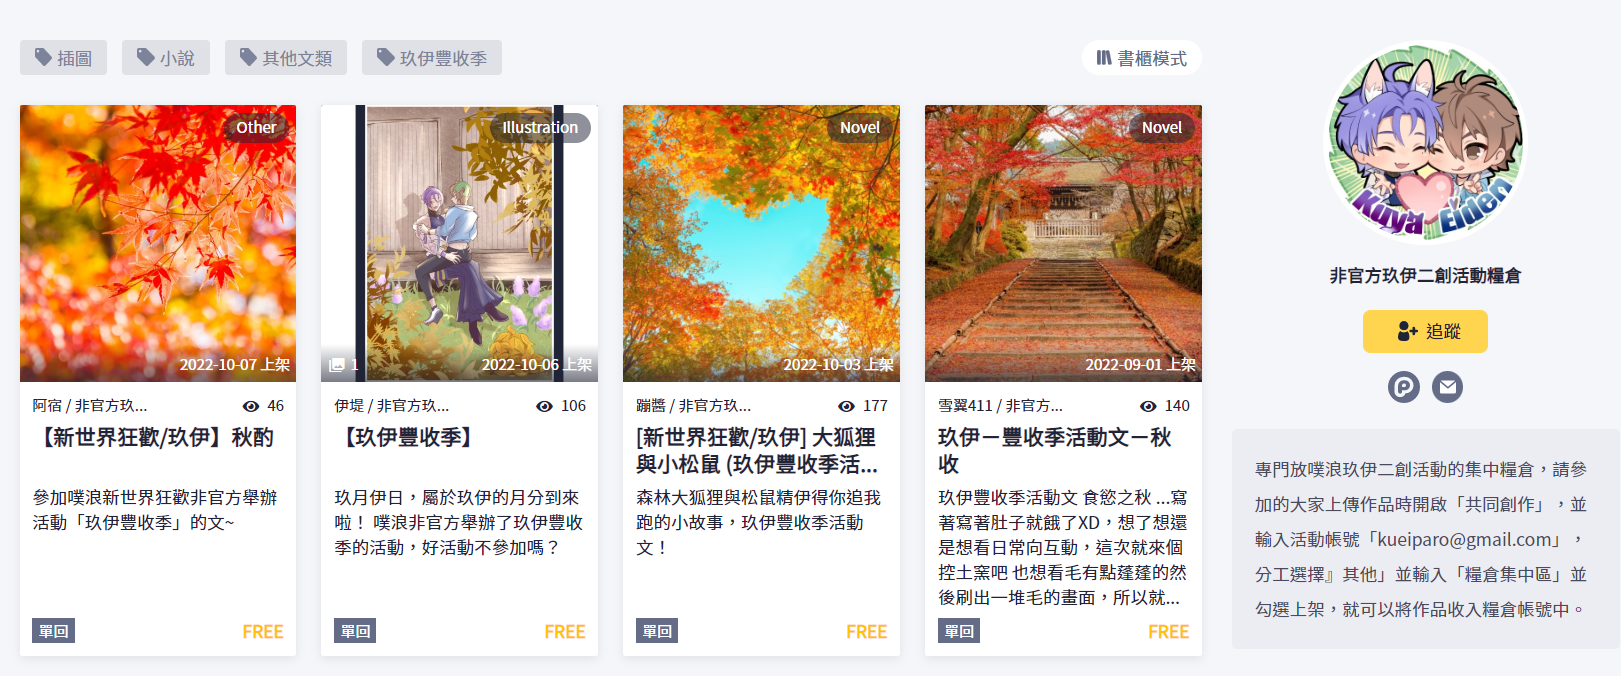Viewport: 1621px width, 676px height.
Task: Click the Plurk icon under profile
Action: coord(1403,386)
